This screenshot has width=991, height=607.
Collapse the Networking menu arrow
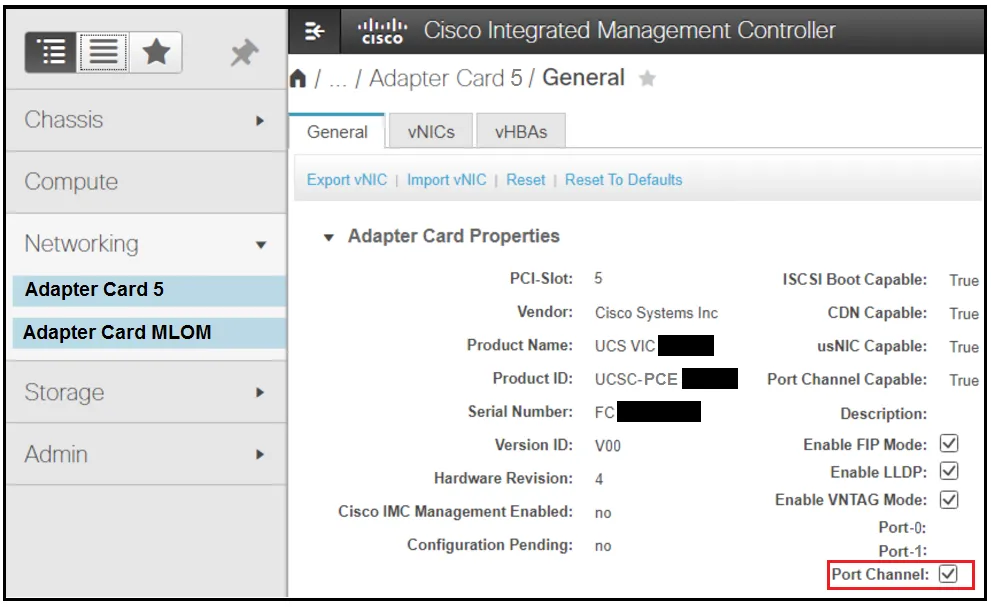click(260, 245)
